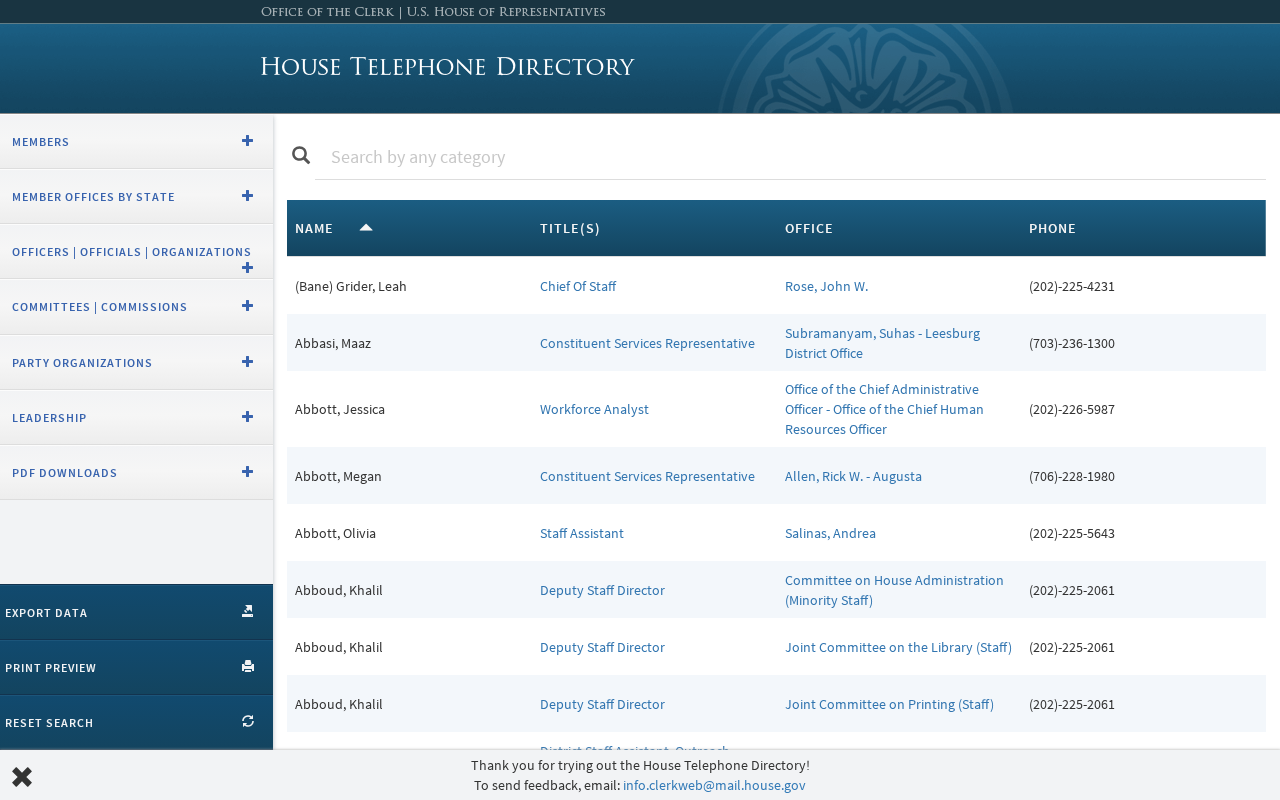
Task: Open the Chief Of Staff title link
Action: point(578,286)
